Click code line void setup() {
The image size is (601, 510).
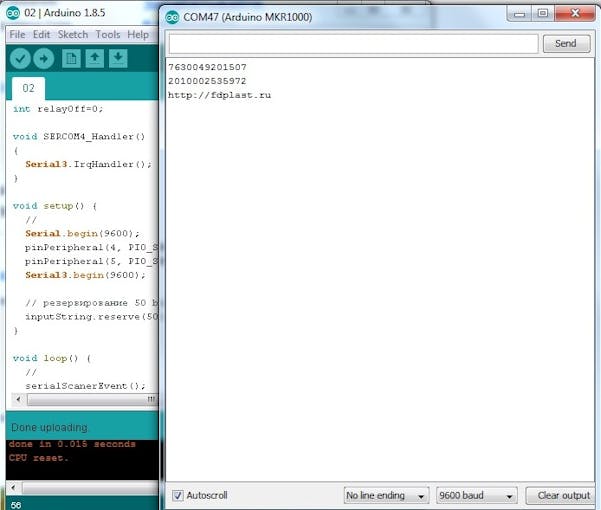coord(55,206)
